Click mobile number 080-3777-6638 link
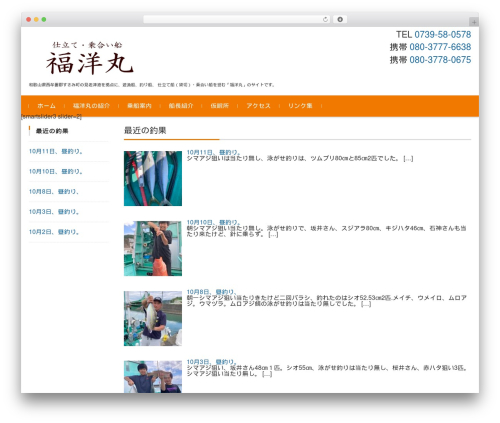The image size is (500, 423). [440, 47]
